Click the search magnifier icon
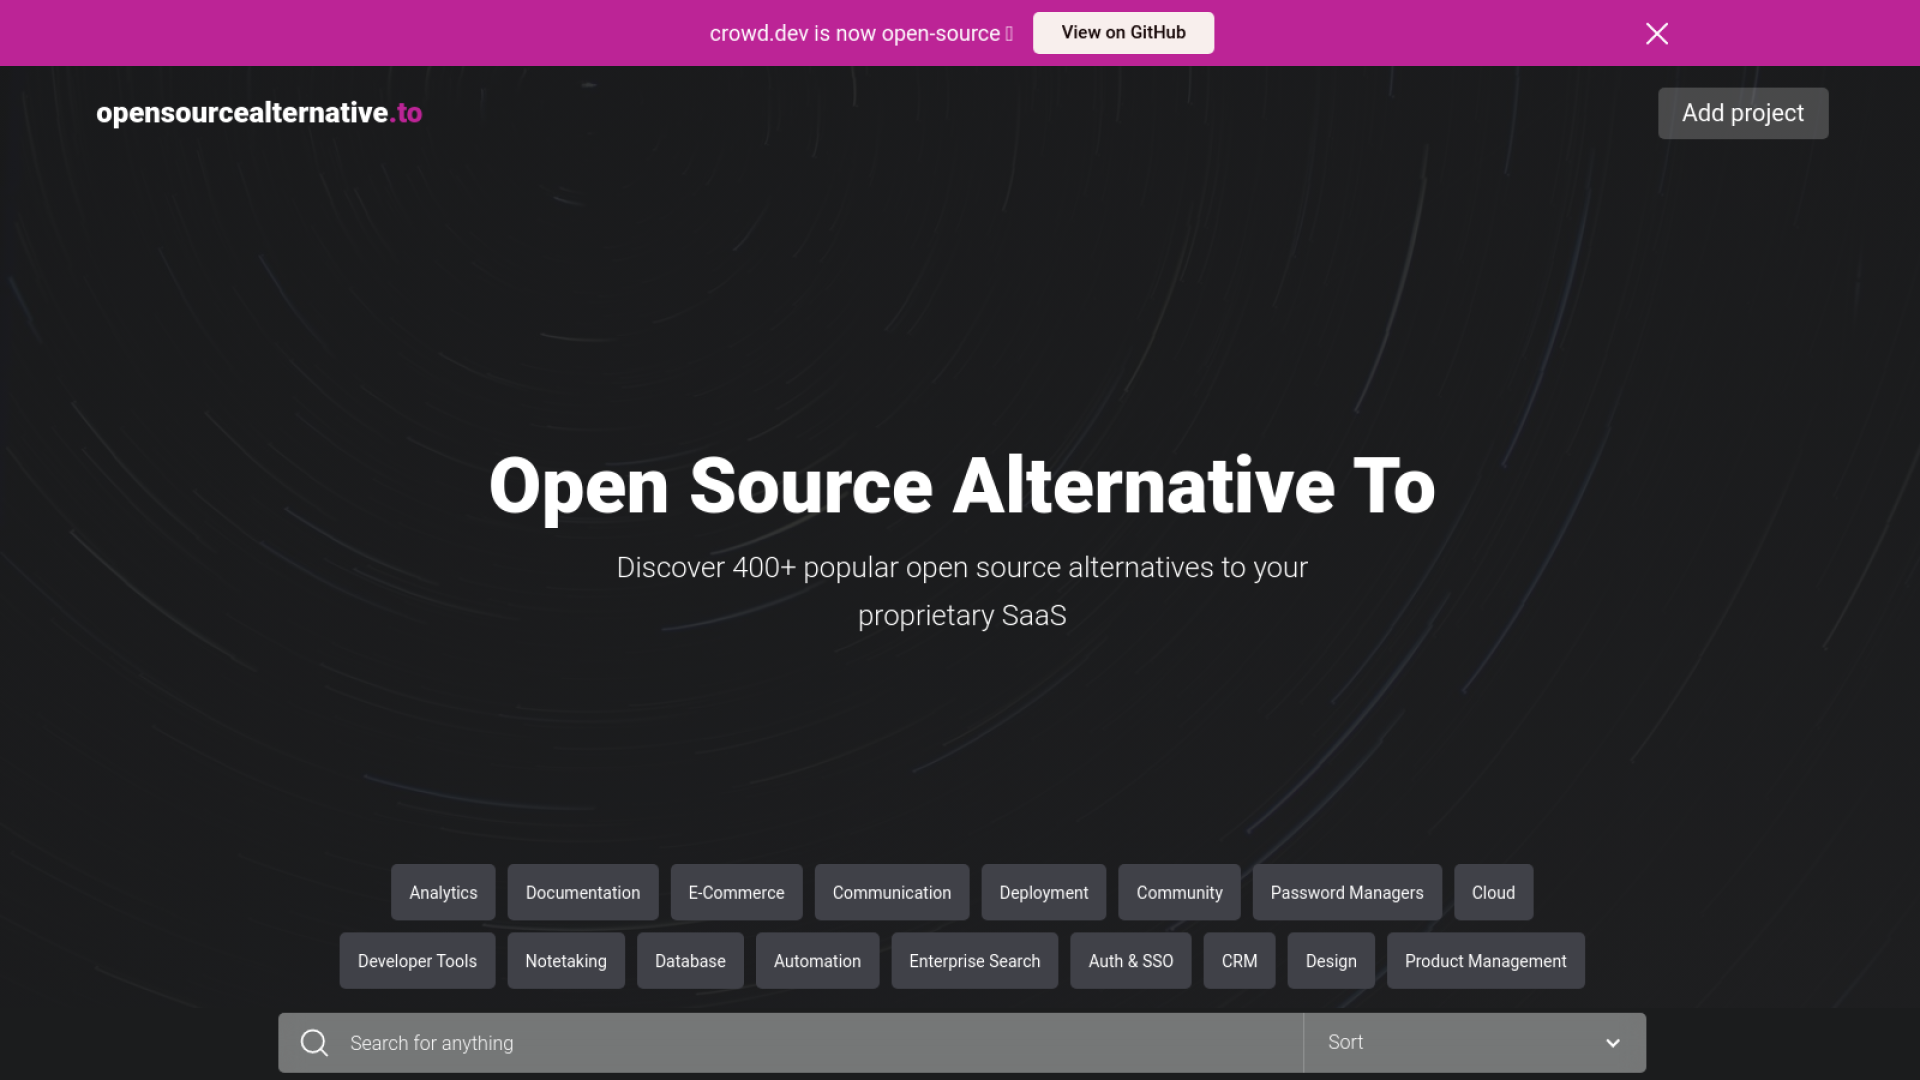 (x=314, y=1043)
